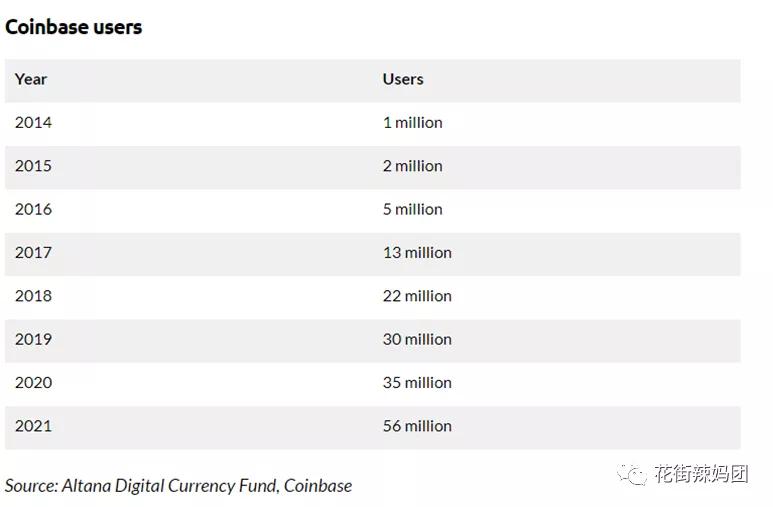The height and width of the screenshot is (507, 773).
Task: Click the 5 million users cell
Action: (413, 209)
